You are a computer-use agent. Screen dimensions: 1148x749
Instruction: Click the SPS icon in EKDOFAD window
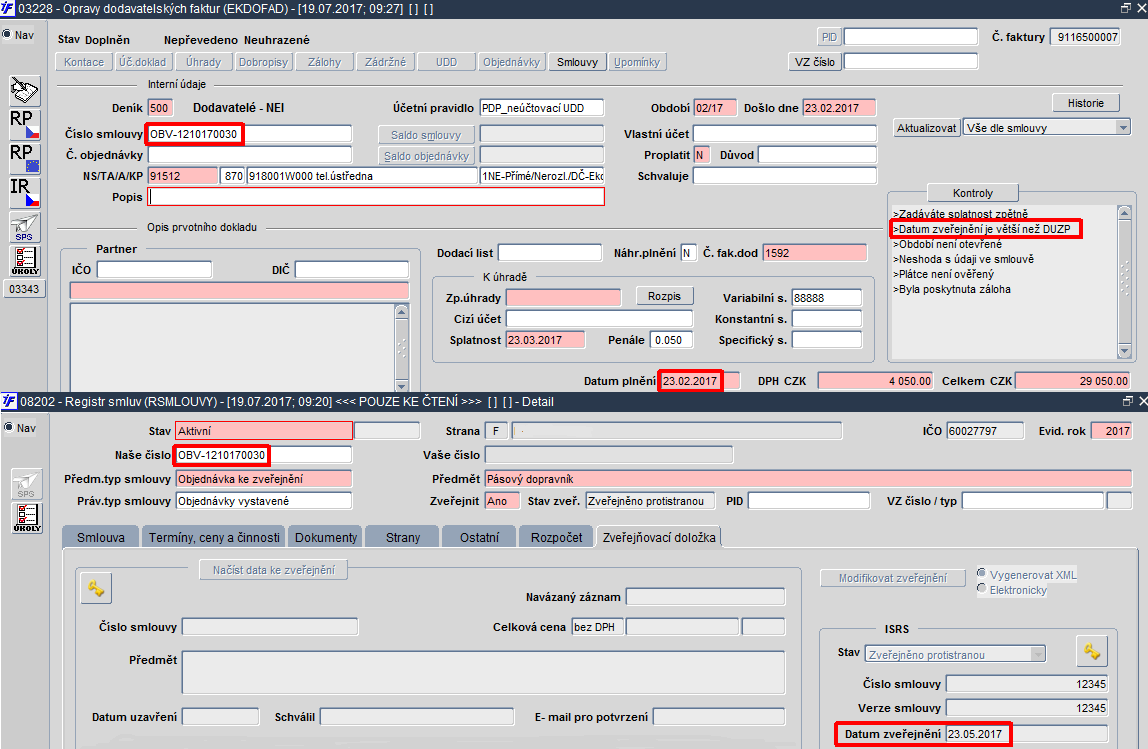[x=24, y=227]
